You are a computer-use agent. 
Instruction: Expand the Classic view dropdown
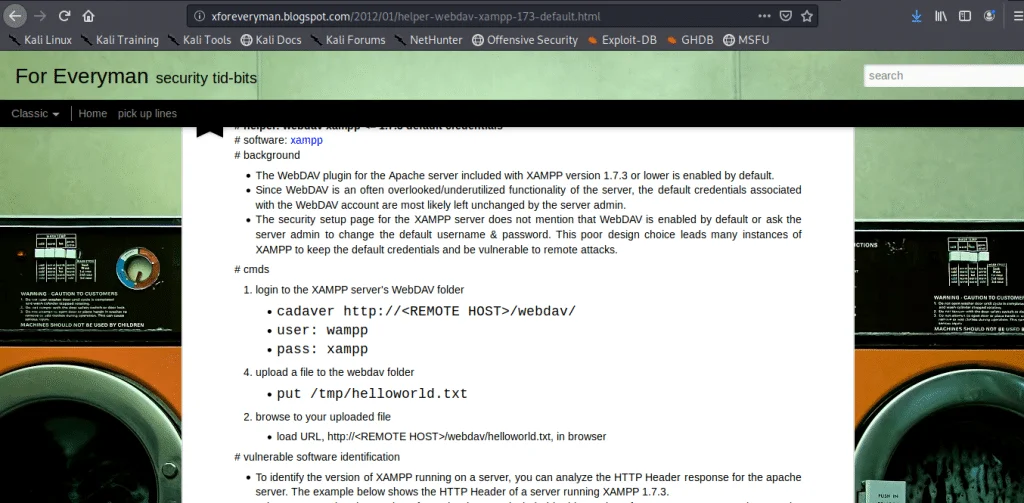point(35,114)
